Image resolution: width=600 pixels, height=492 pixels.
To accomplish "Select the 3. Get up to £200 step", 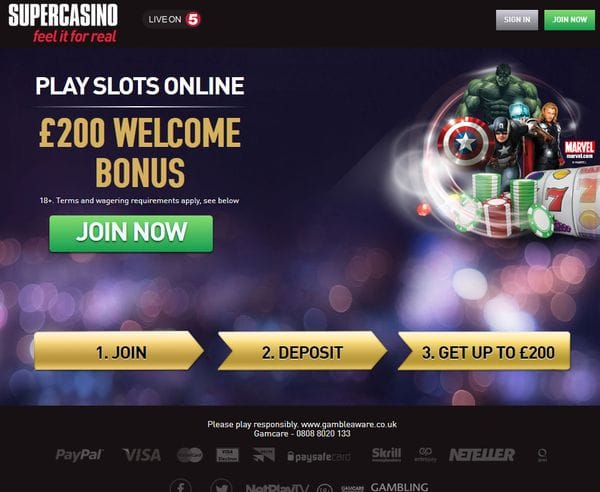I will point(484,351).
